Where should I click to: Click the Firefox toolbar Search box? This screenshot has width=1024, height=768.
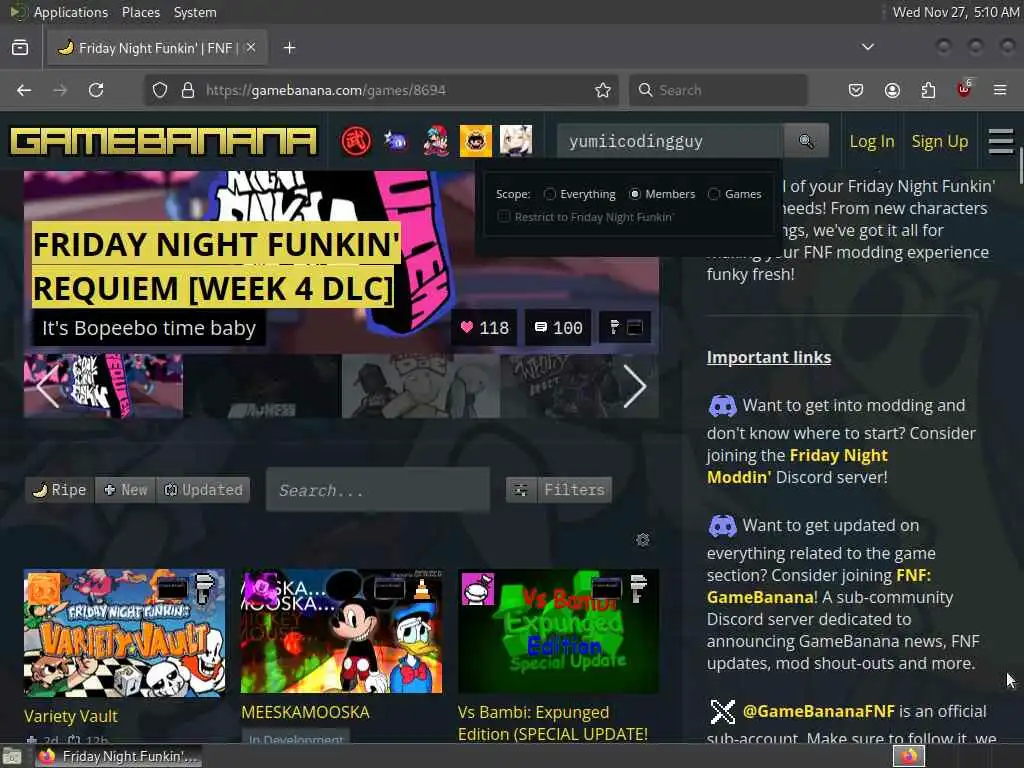click(718, 90)
